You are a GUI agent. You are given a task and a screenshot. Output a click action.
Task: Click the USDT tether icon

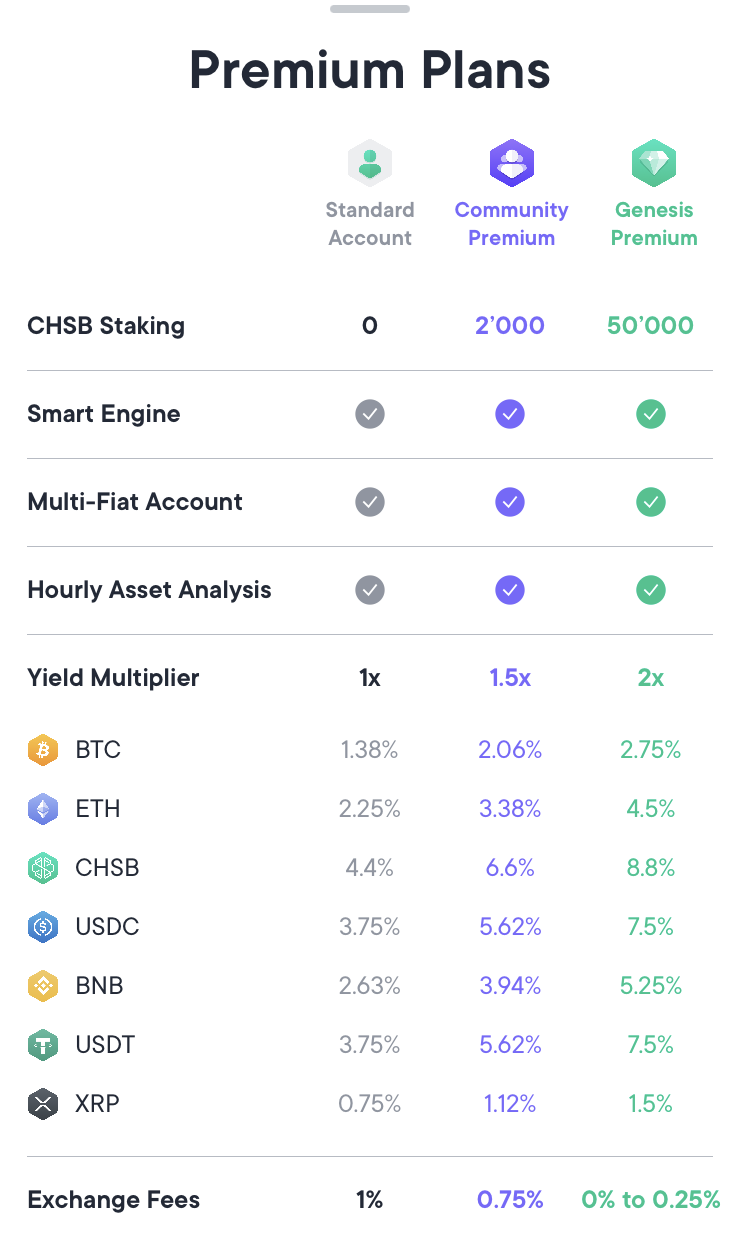tap(43, 1045)
